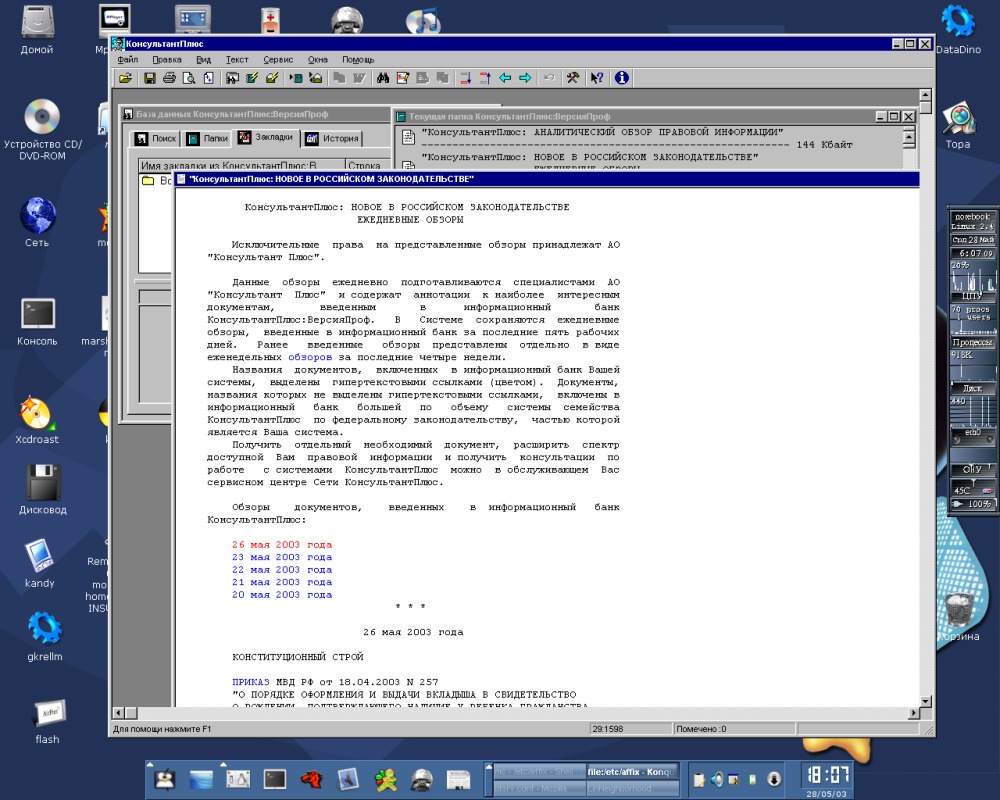This screenshot has height=800, width=1000.
Task: Go back with the left cyan arrow
Action: click(x=505, y=78)
